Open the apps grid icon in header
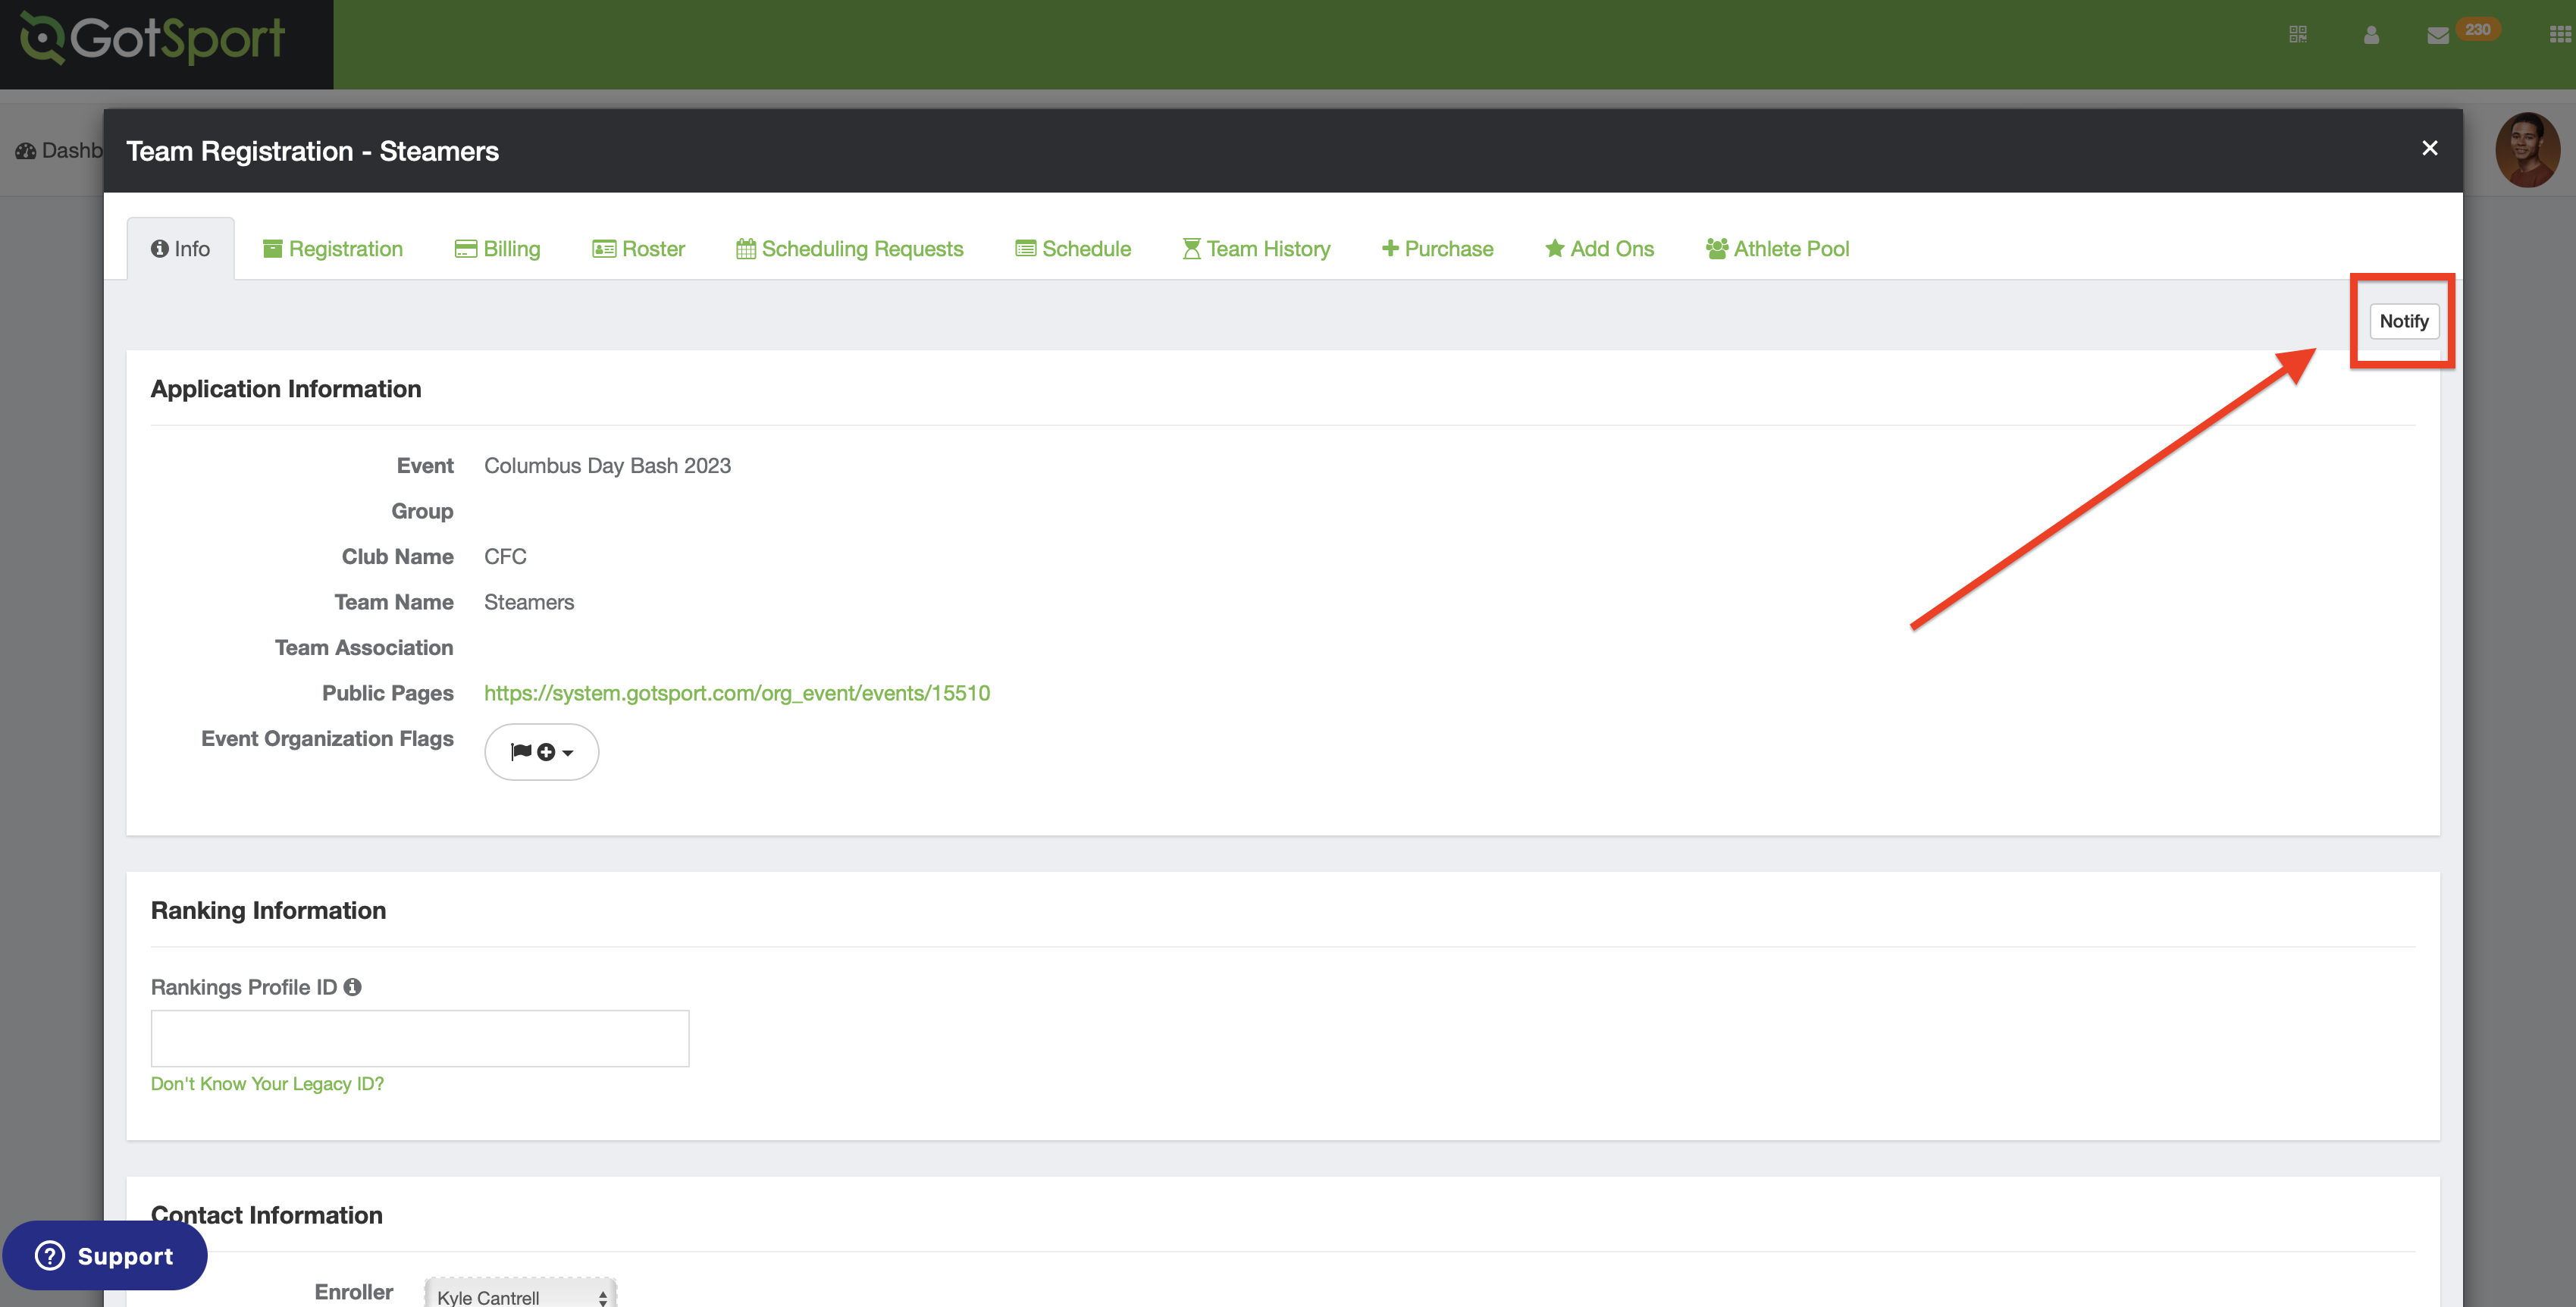2576x1307 pixels. tap(2560, 34)
